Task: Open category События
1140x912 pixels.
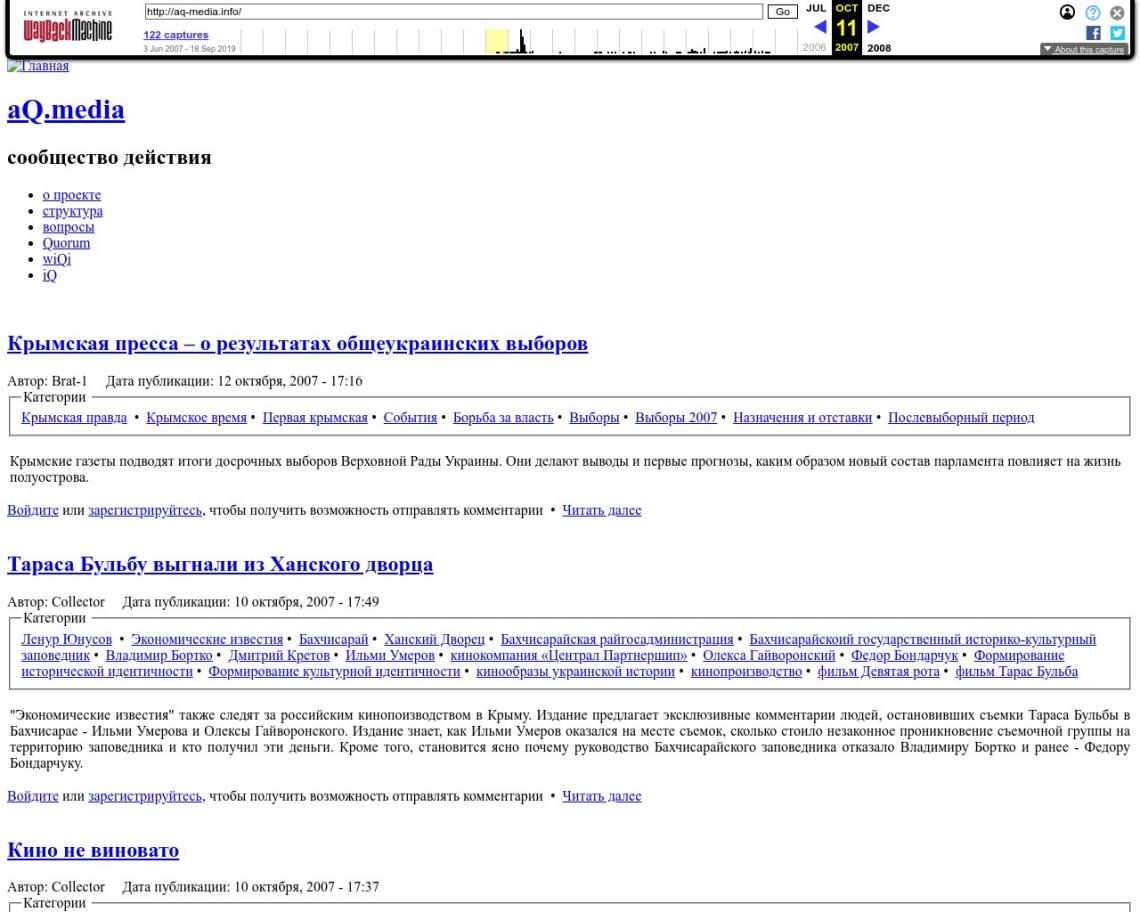Action: (410, 417)
